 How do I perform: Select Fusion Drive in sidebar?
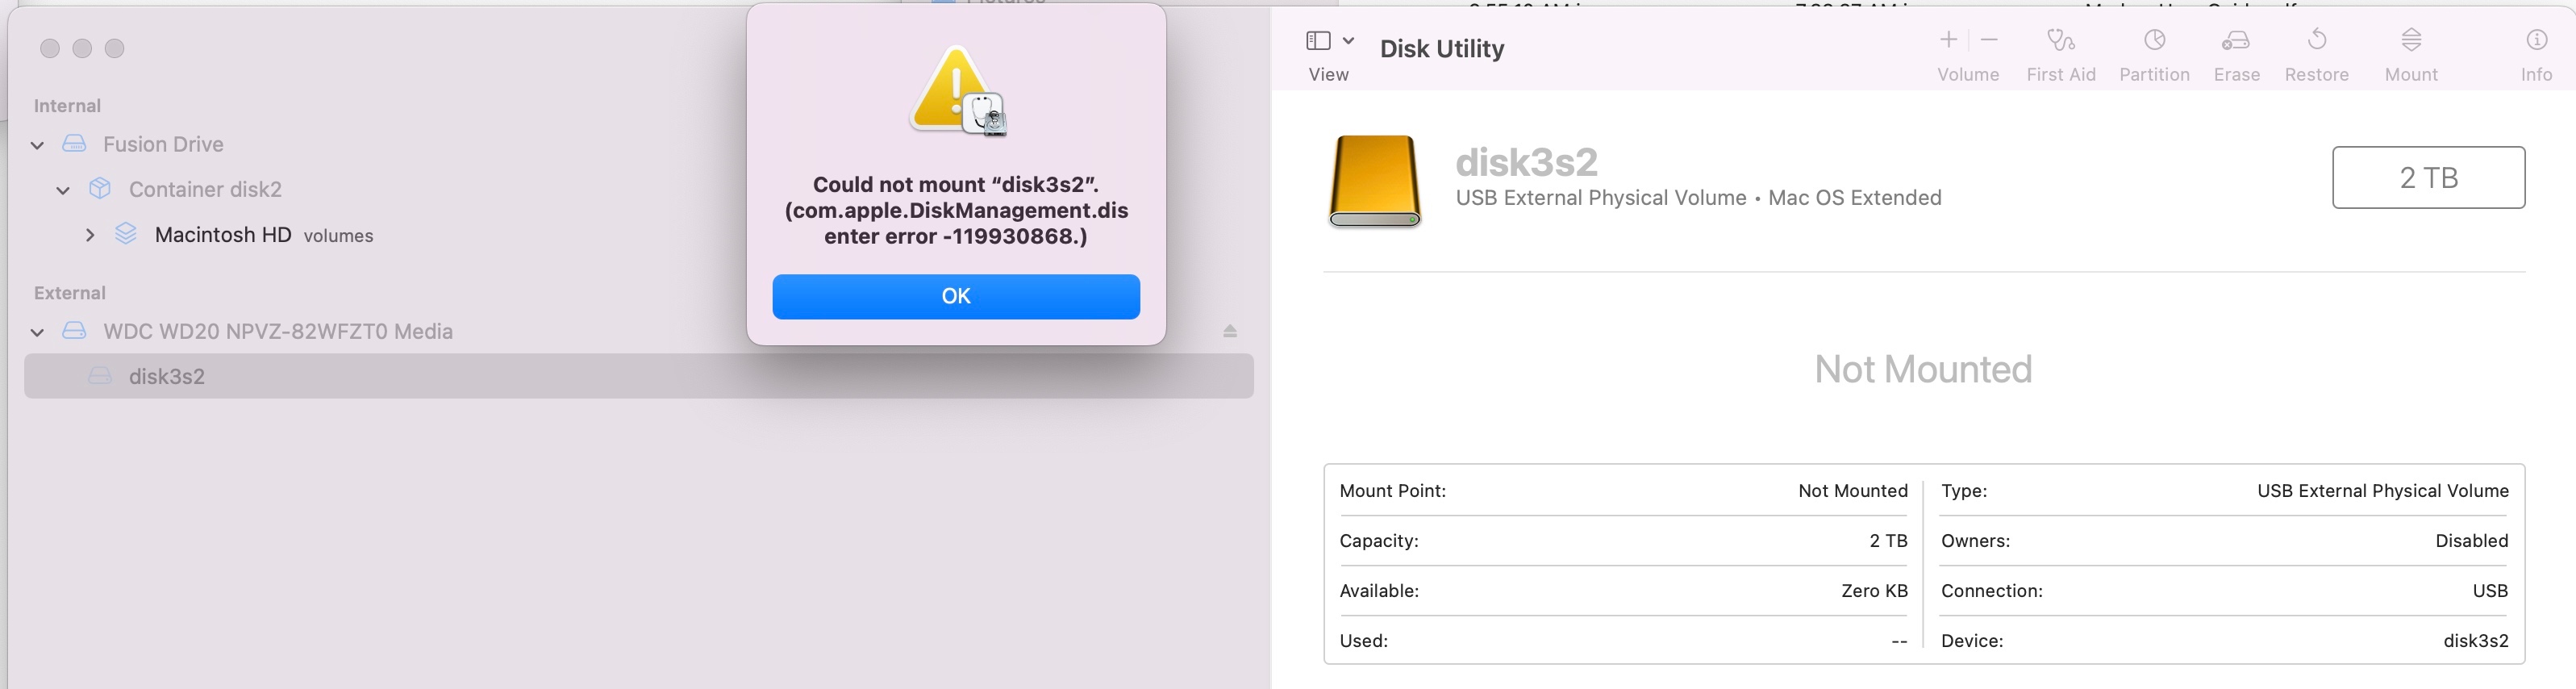pyautogui.click(x=163, y=144)
